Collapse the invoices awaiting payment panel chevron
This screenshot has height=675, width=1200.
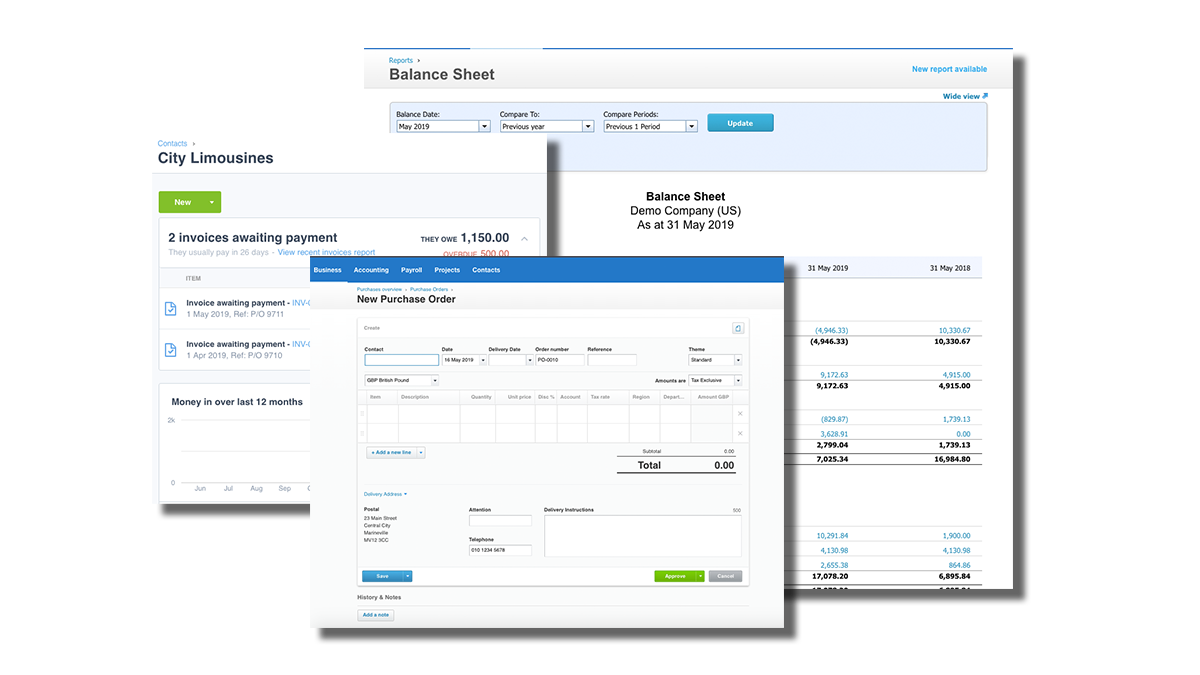click(524, 238)
